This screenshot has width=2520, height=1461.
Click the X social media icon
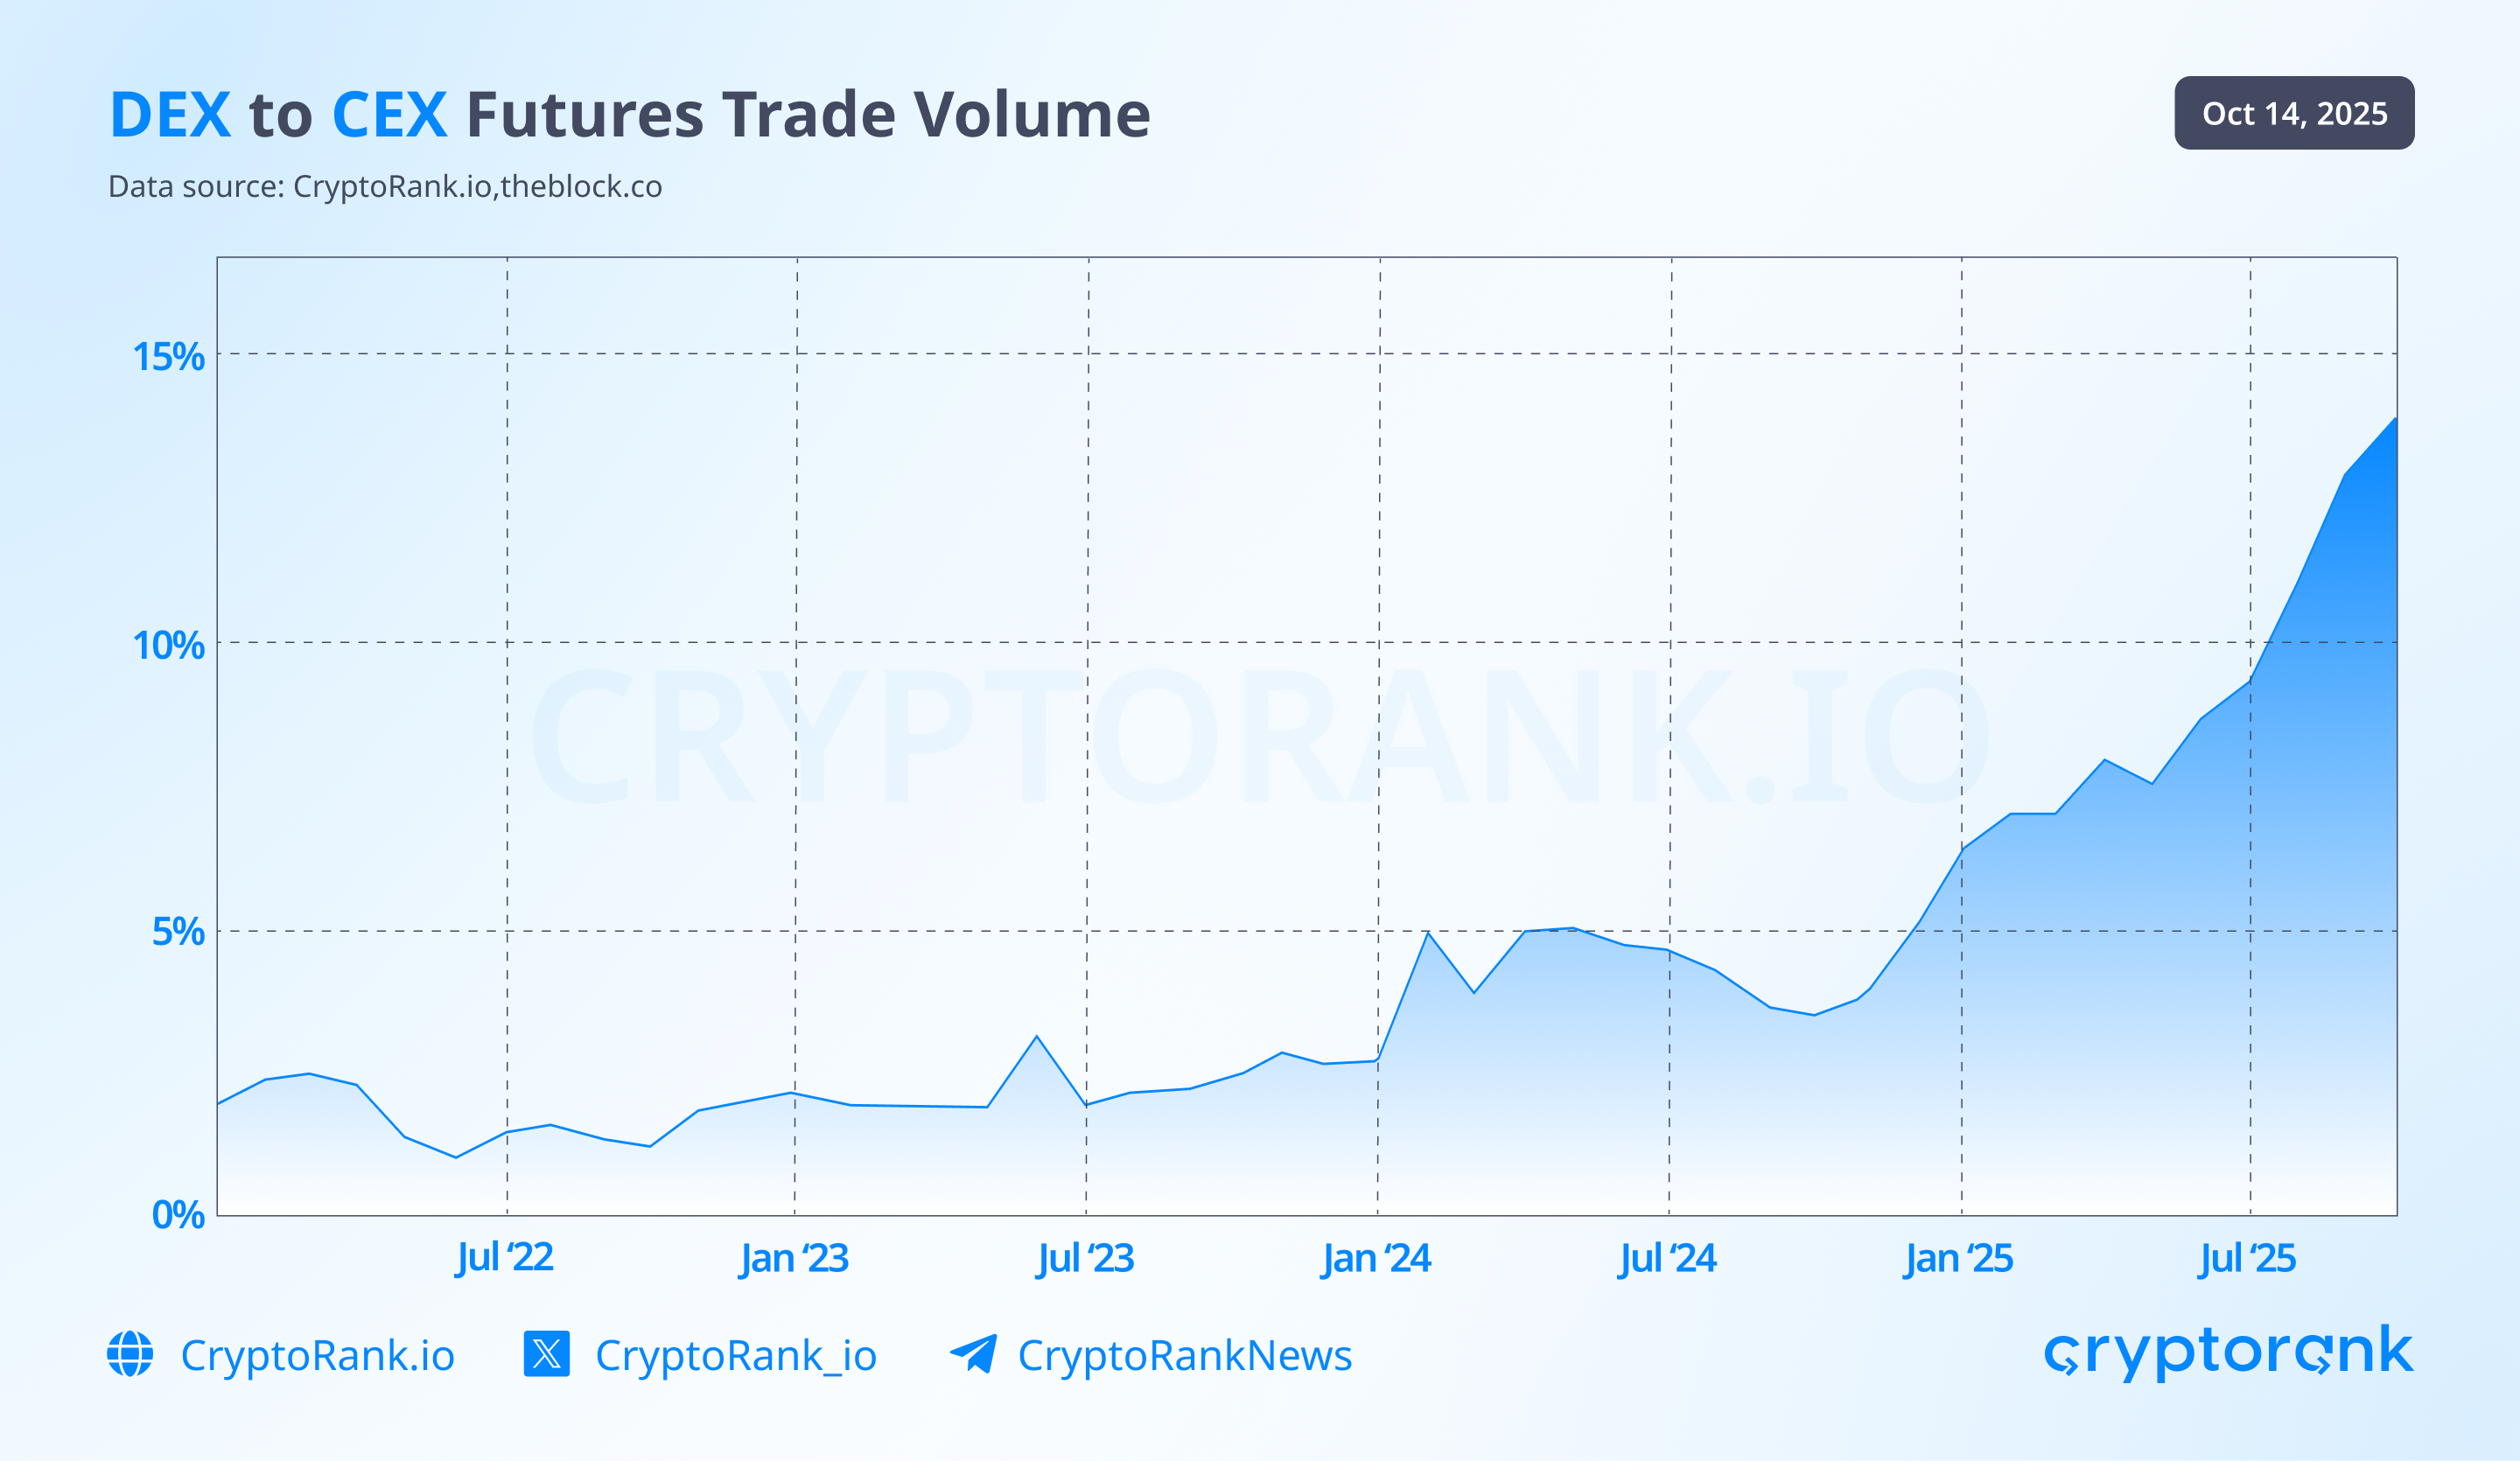(x=546, y=1354)
